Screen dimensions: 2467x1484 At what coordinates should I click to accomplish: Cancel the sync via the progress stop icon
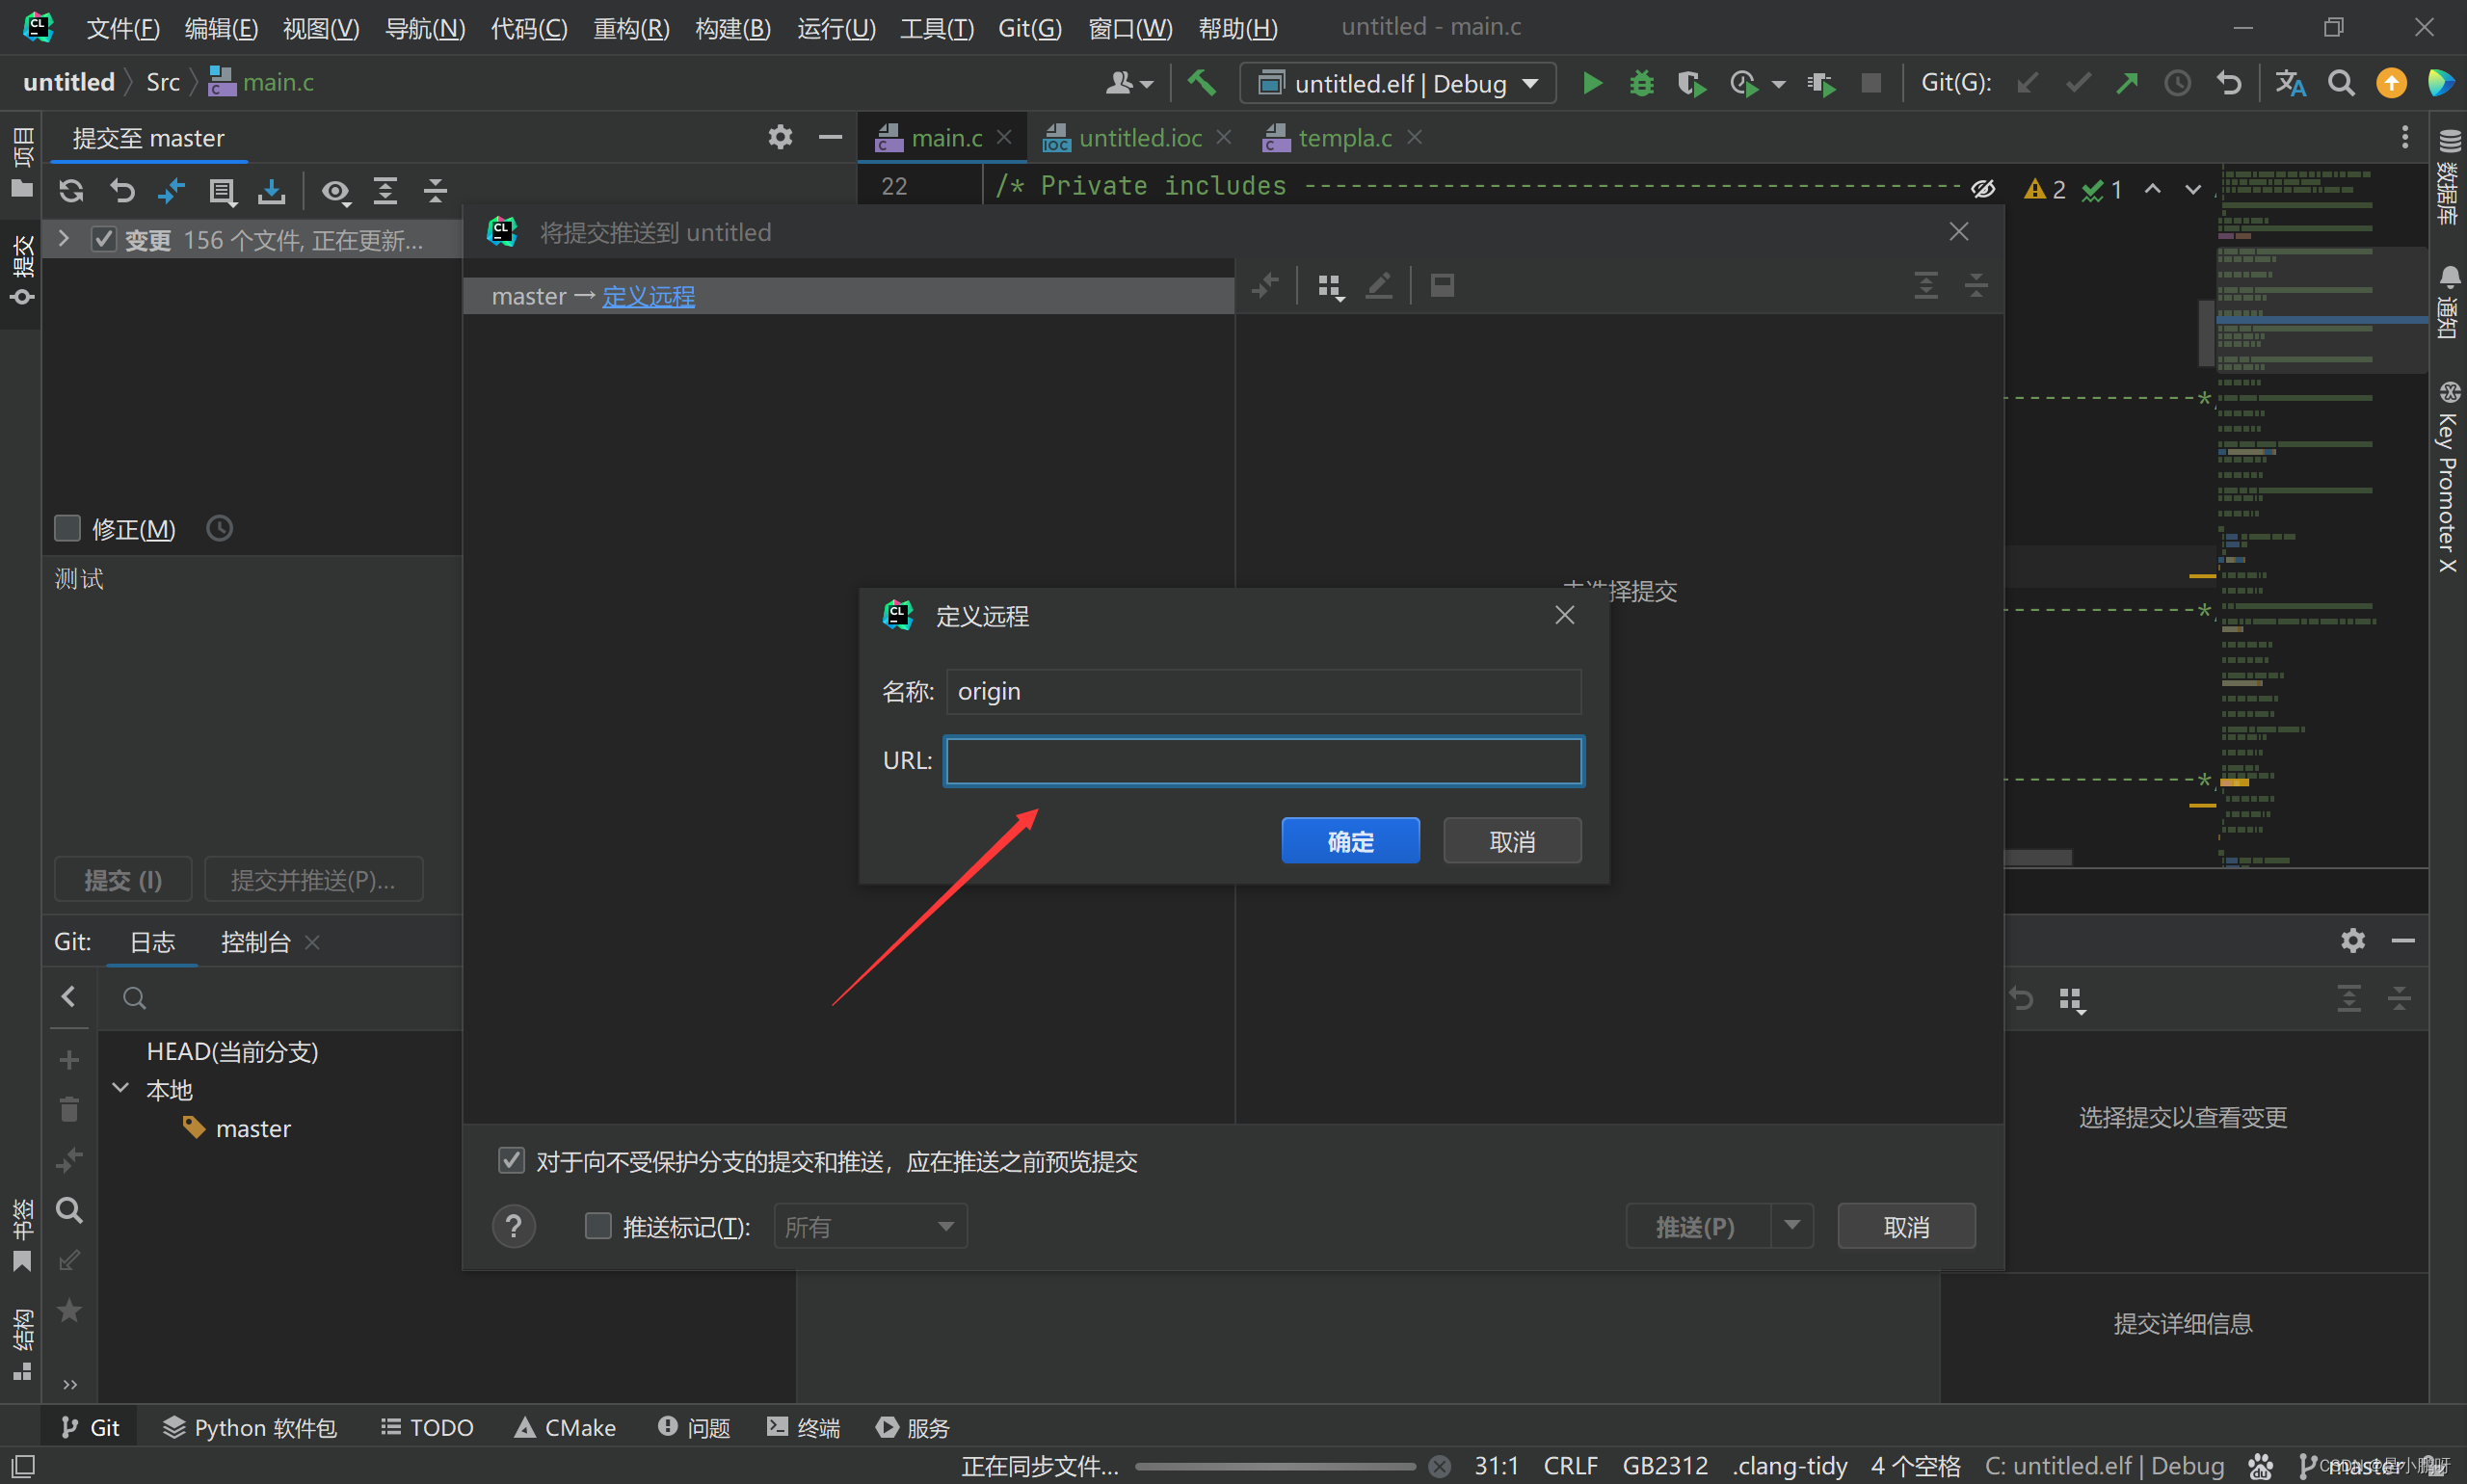click(x=1439, y=1466)
